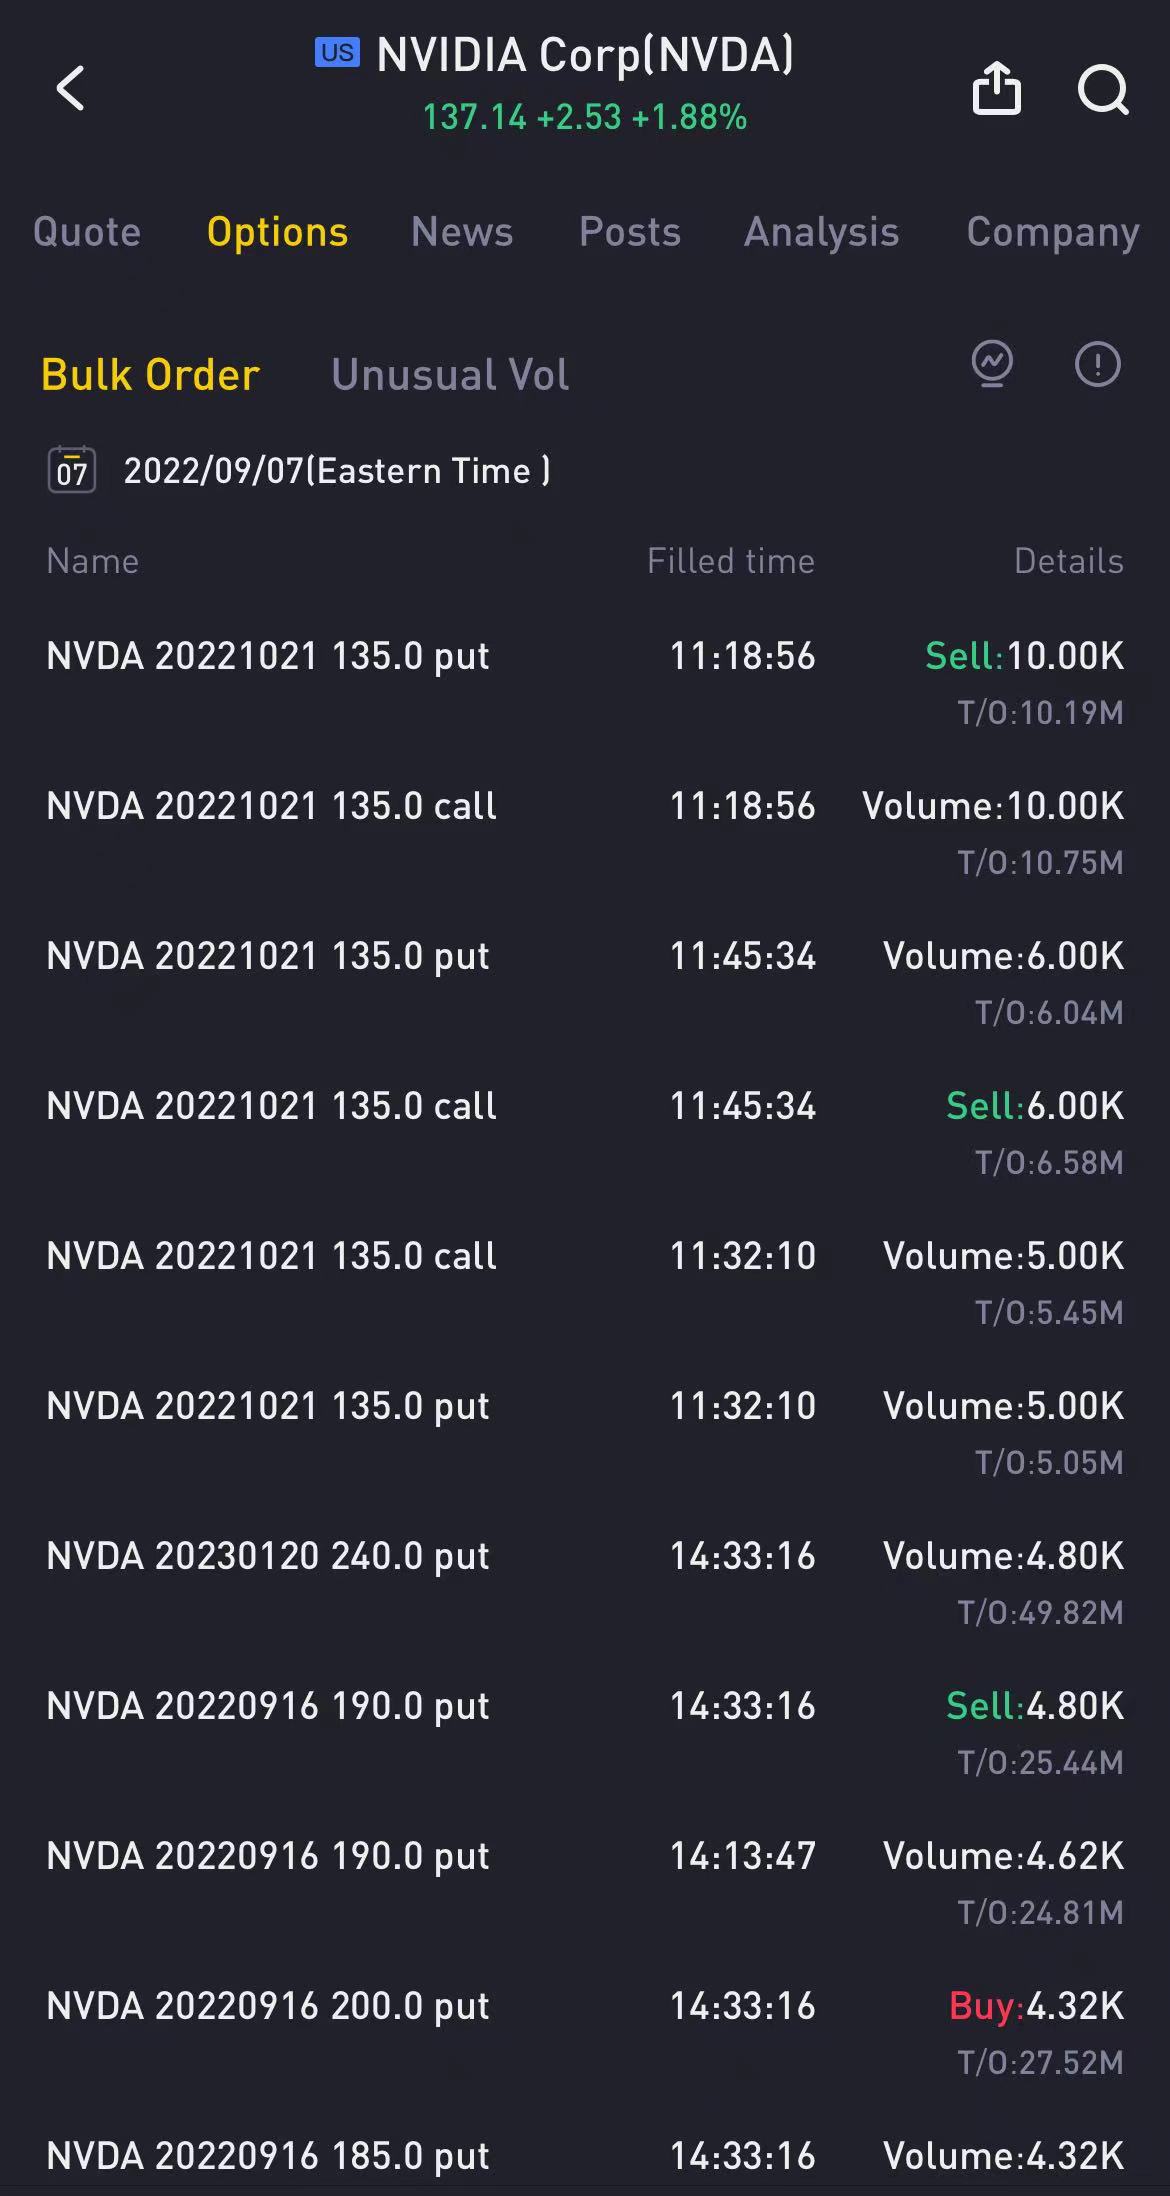Open the 20230120 240.0 put order
Screen dimensions: 1170x2196
click(268, 1557)
